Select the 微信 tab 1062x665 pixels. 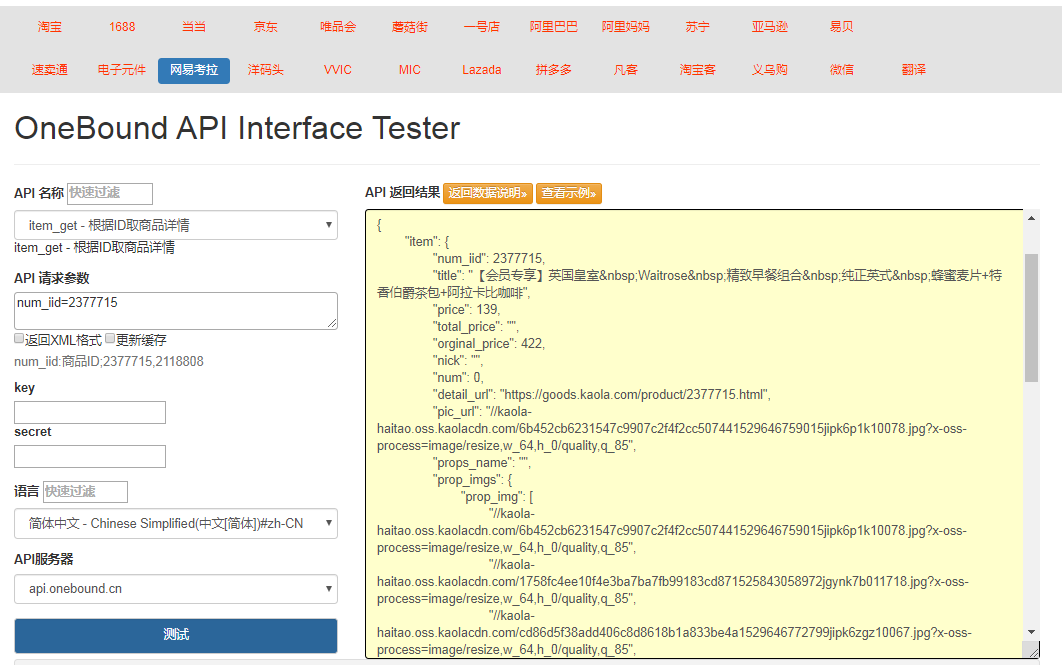(x=842, y=70)
